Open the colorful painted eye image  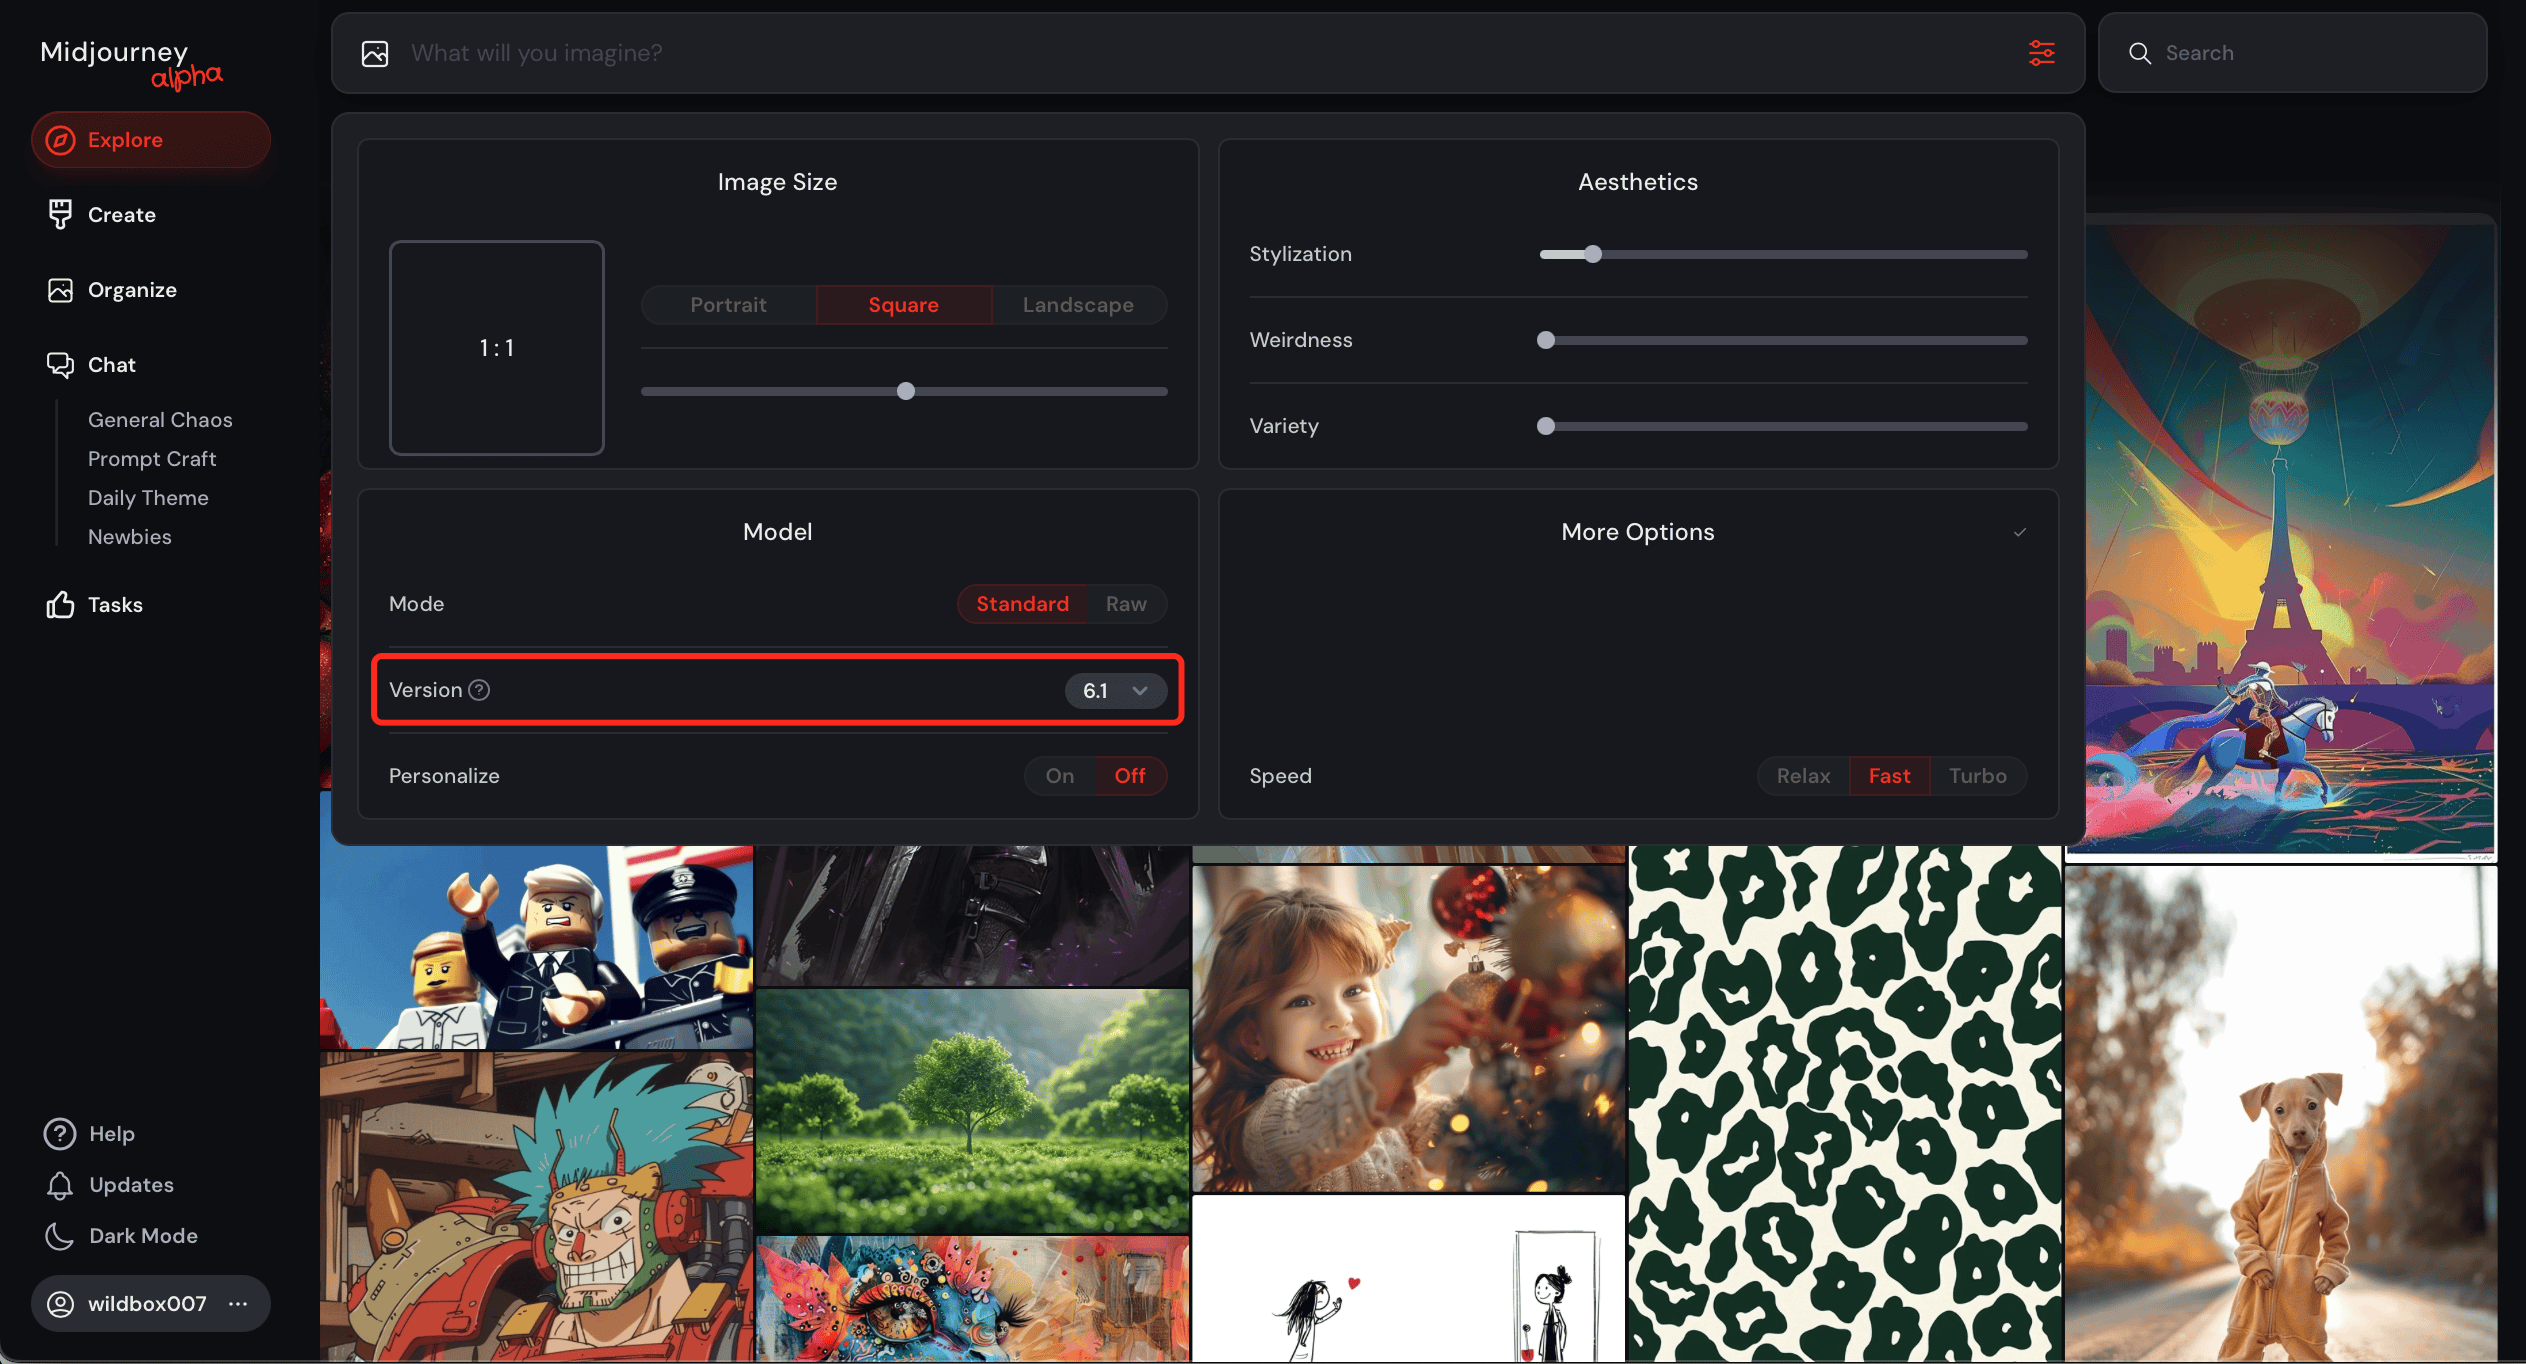click(972, 1299)
